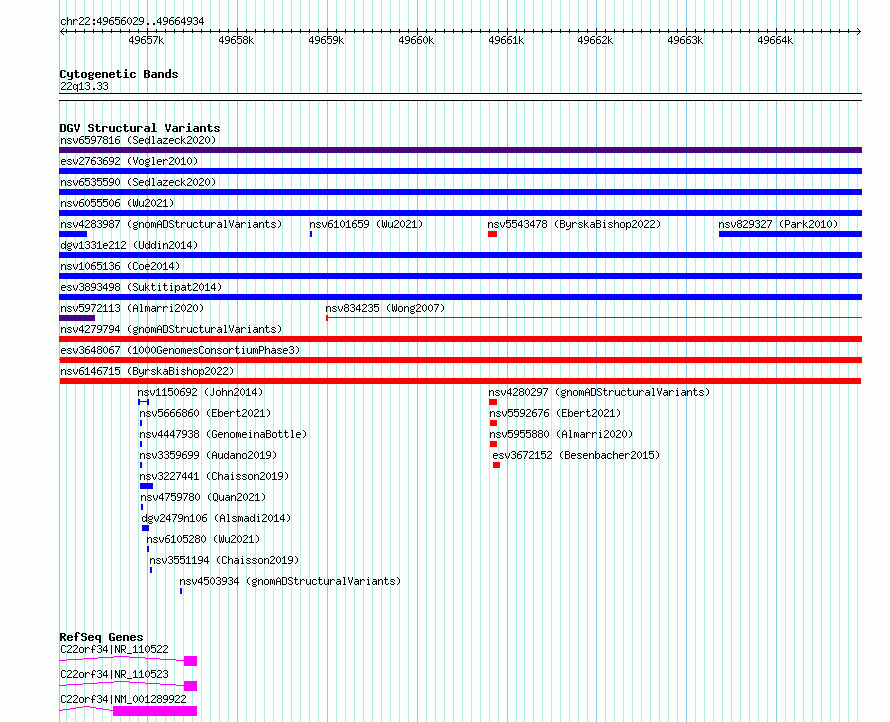
Task: Select the 49662k ruler tick label
Action: click(595, 40)
